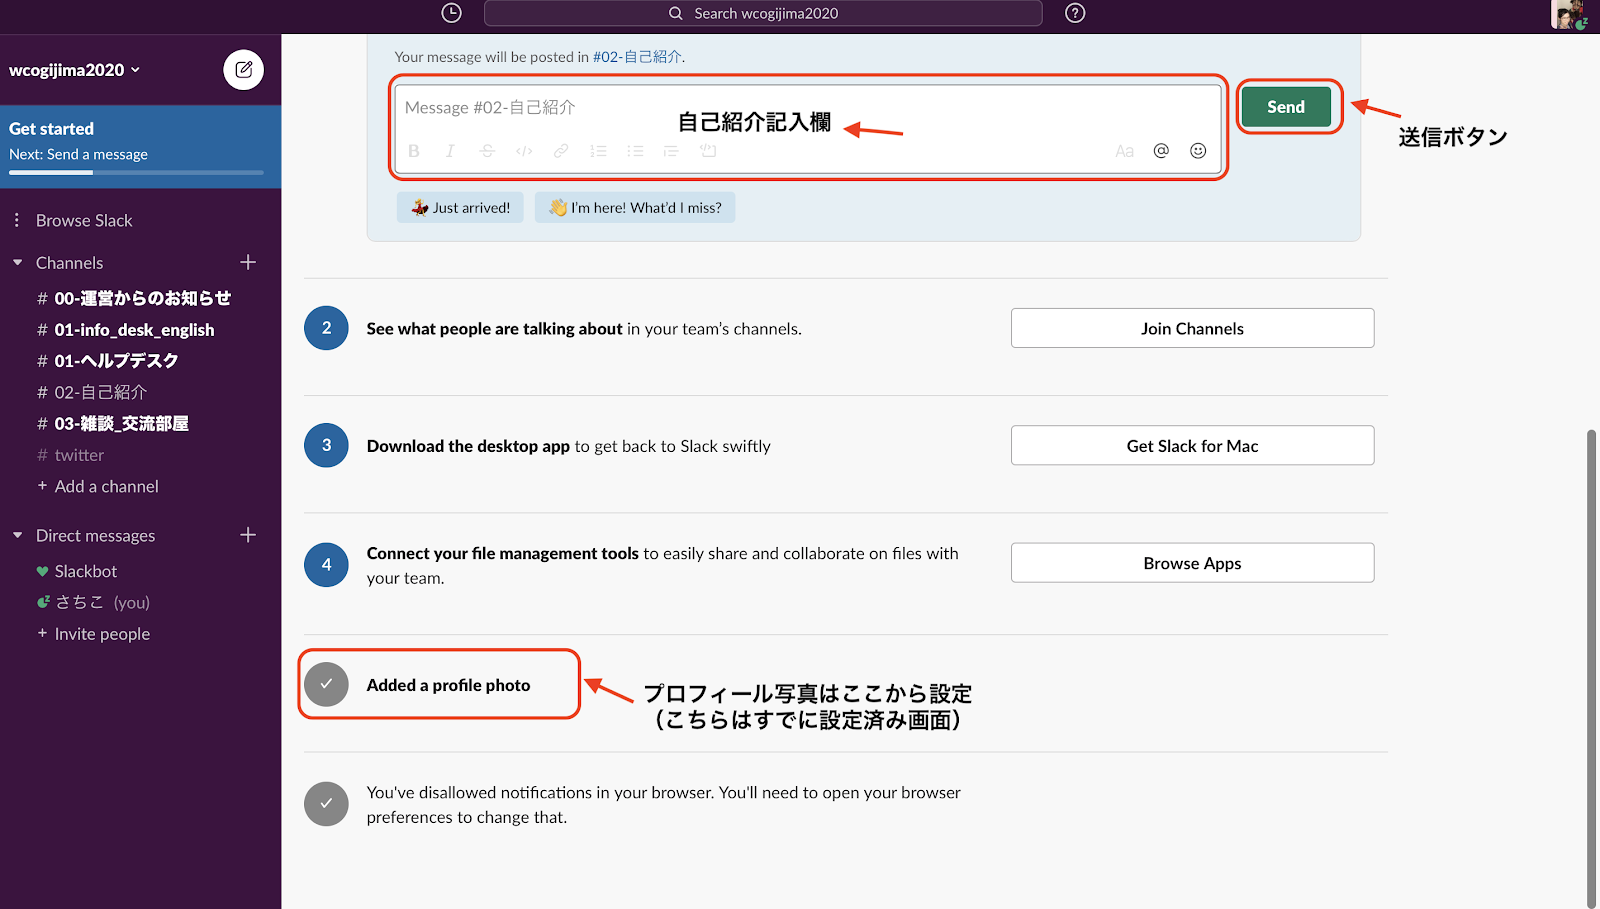The width and height of the screenshot is (1600, 909).
Task: Toggle bold formatting in message box
Action: point(414,151)
